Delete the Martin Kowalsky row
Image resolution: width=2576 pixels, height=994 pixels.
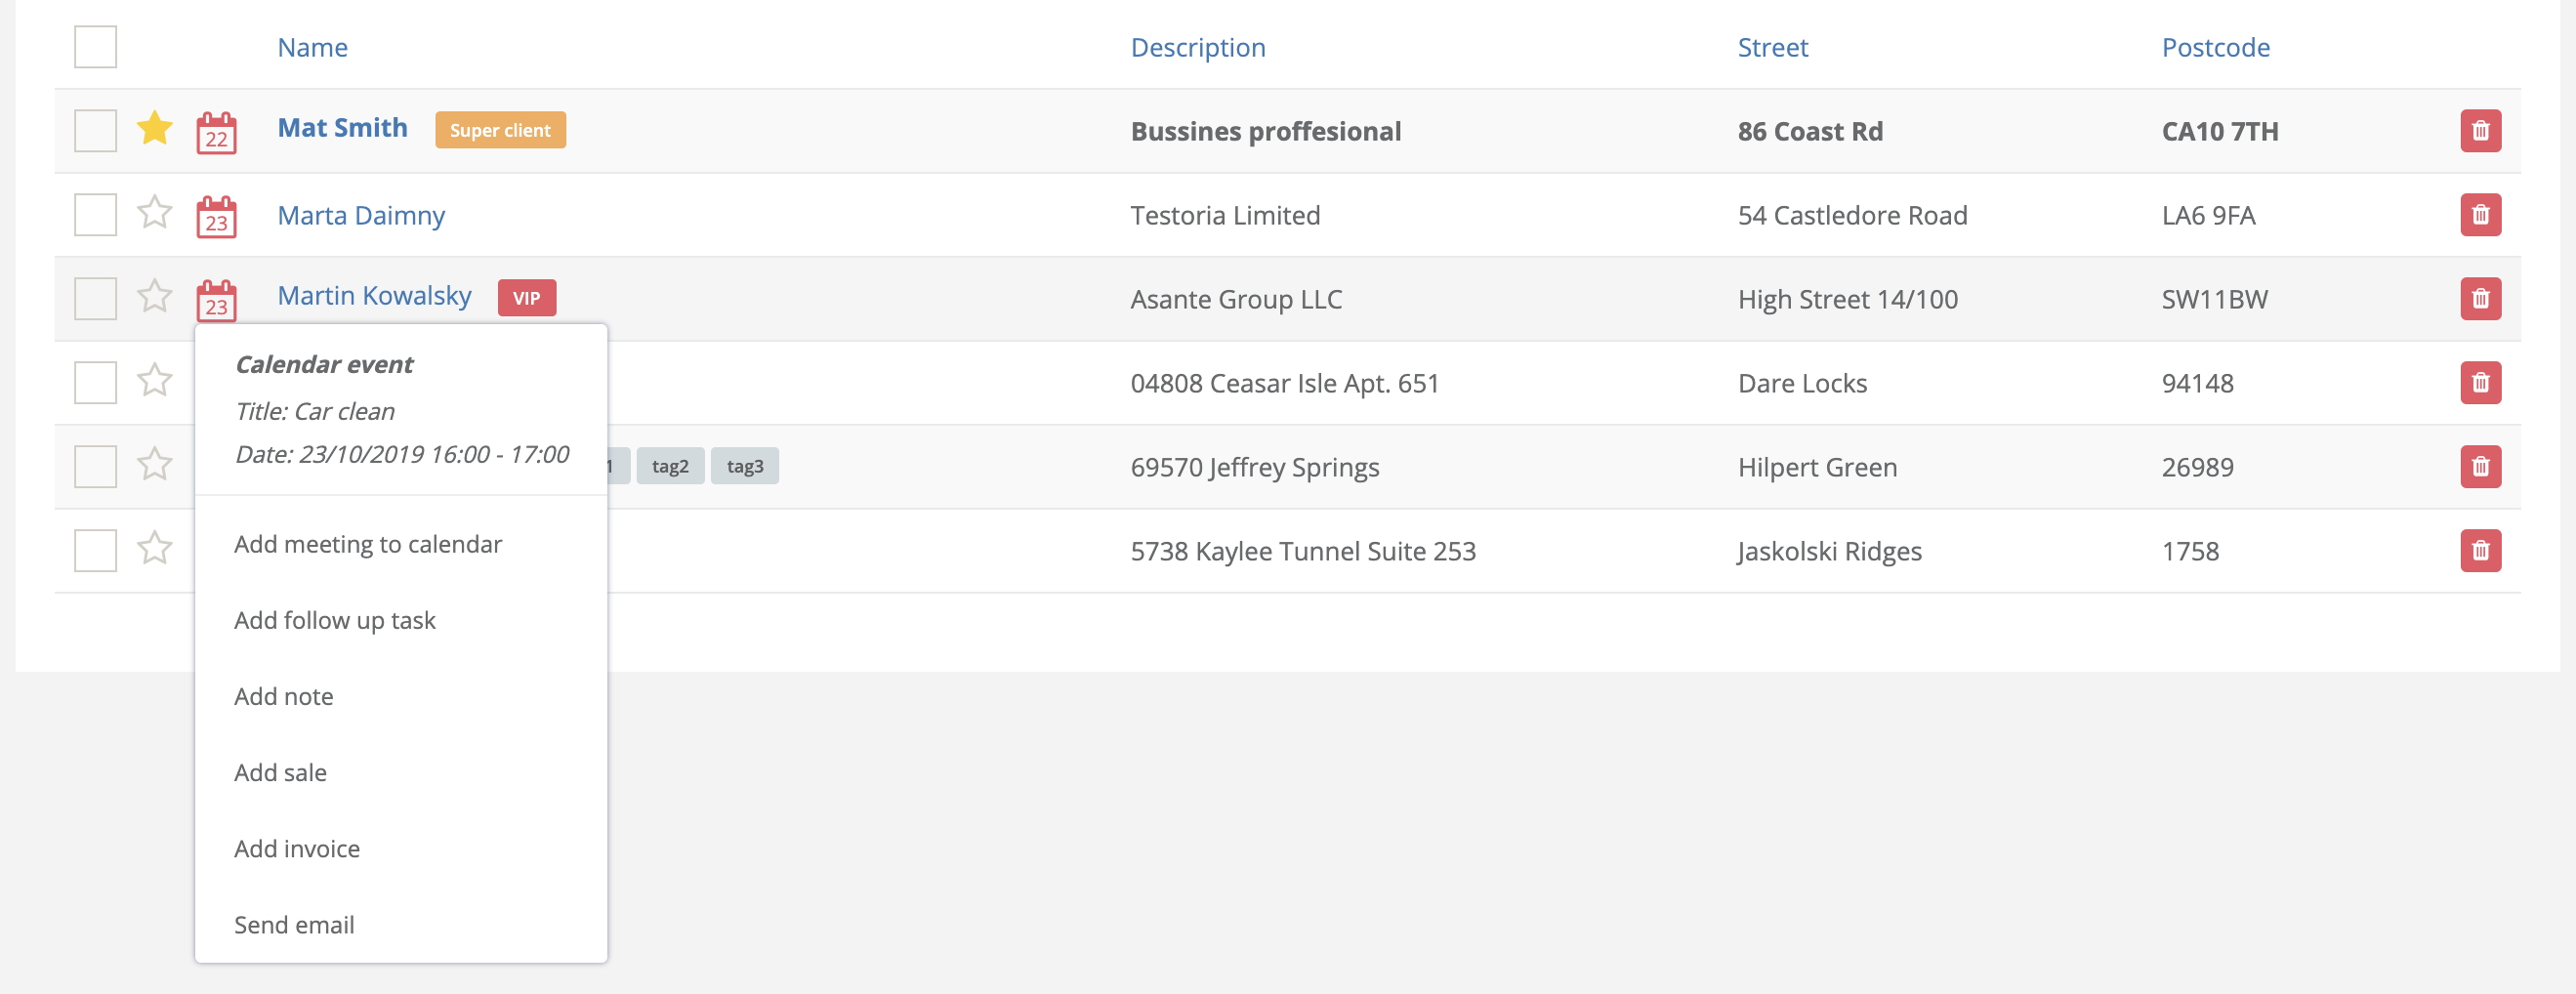pyautogui.click(x=2480, y=299)
